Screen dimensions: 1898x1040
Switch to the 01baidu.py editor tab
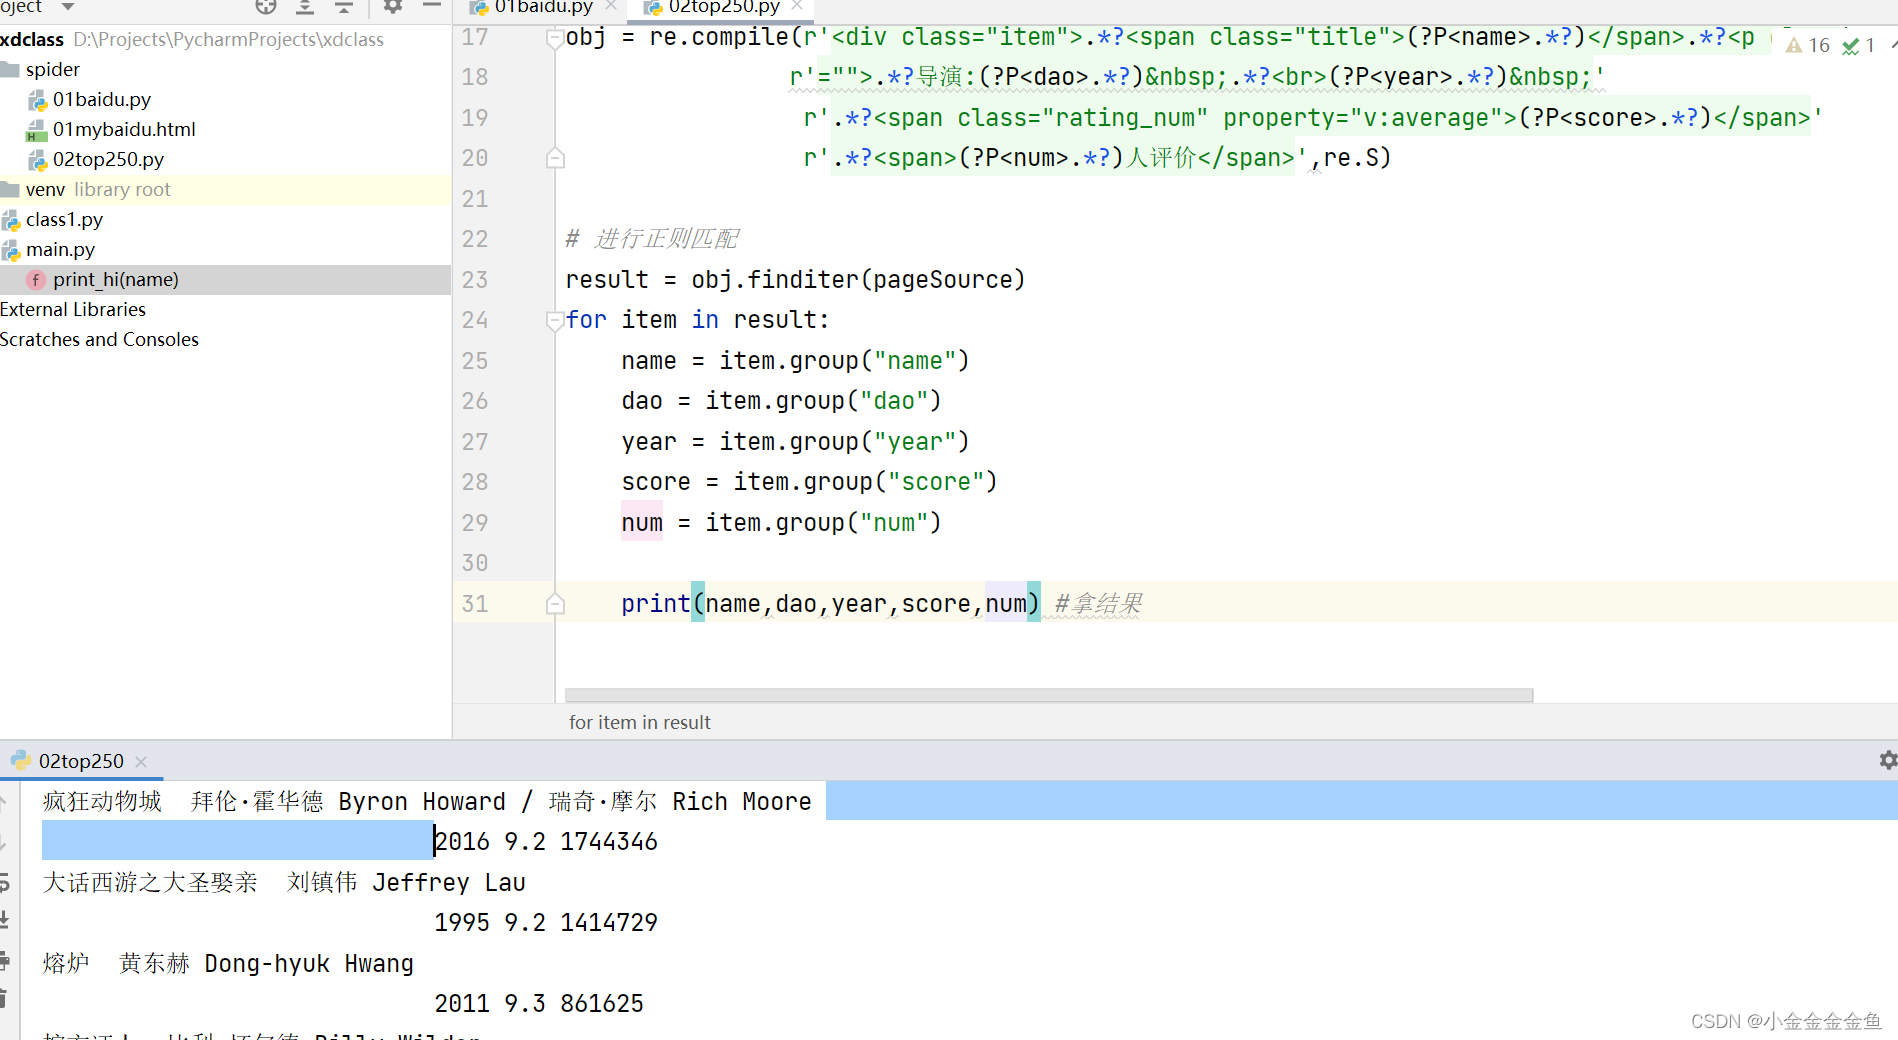[543, 7]
